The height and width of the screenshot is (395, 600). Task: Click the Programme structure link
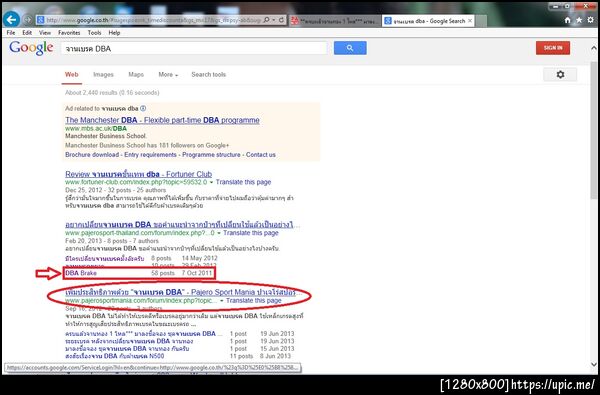point(211,155)
